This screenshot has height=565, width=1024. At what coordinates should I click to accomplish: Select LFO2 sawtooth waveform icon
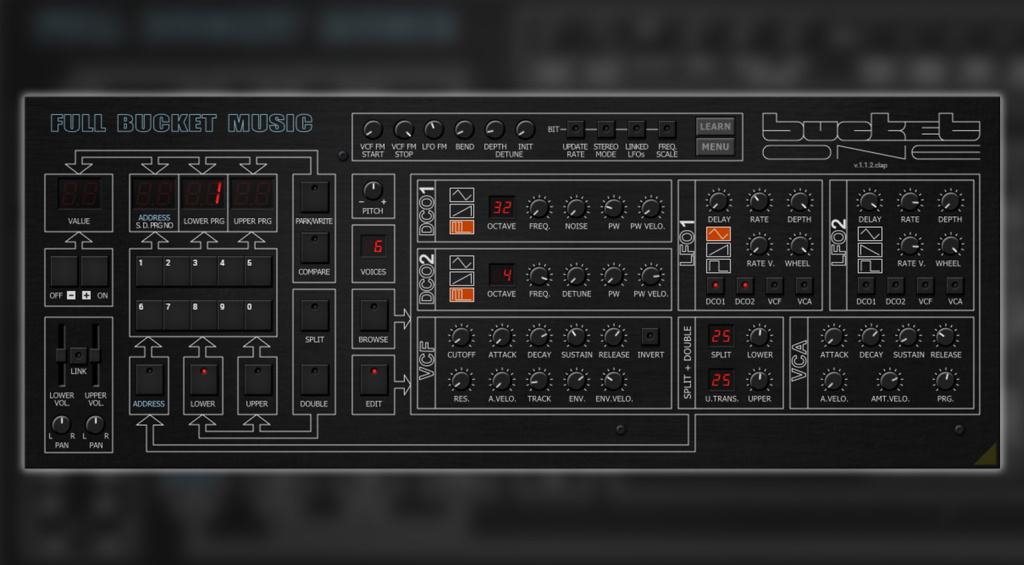point(870,250)
